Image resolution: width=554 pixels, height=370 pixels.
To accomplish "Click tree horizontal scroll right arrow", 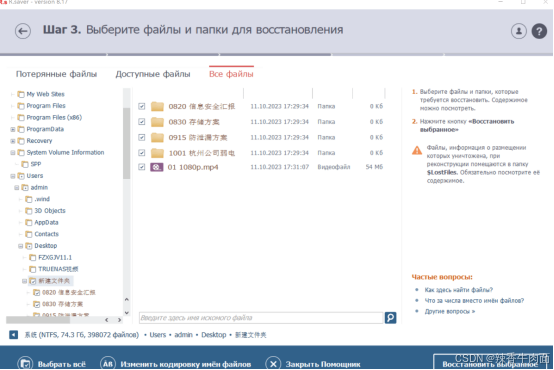I will click(x=119, y=320).
